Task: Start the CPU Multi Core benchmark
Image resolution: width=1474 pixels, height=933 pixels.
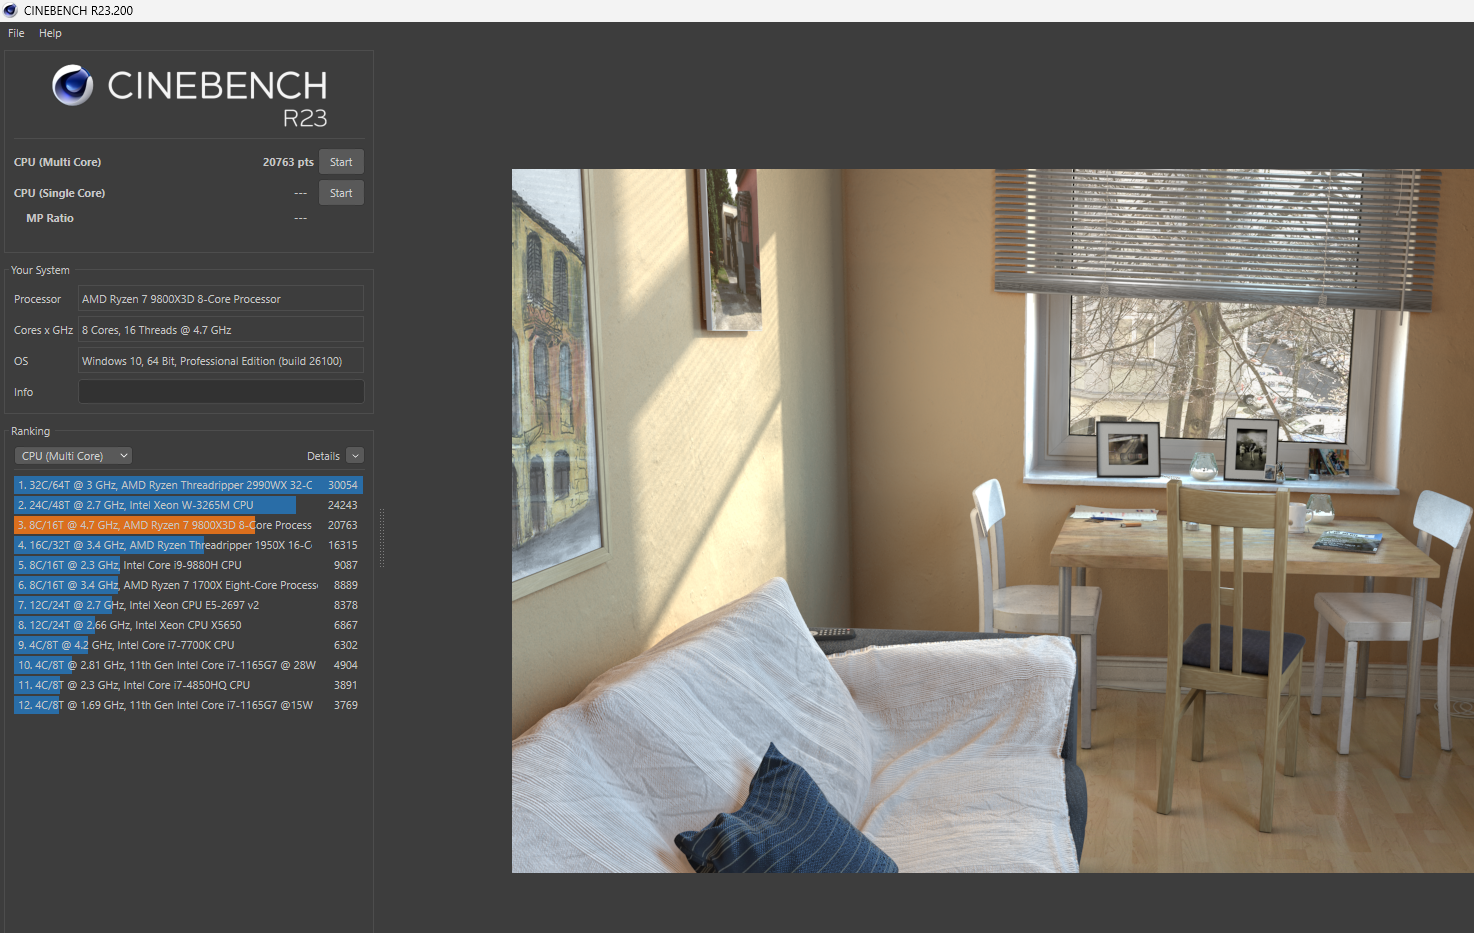Action: click(341, 162)
